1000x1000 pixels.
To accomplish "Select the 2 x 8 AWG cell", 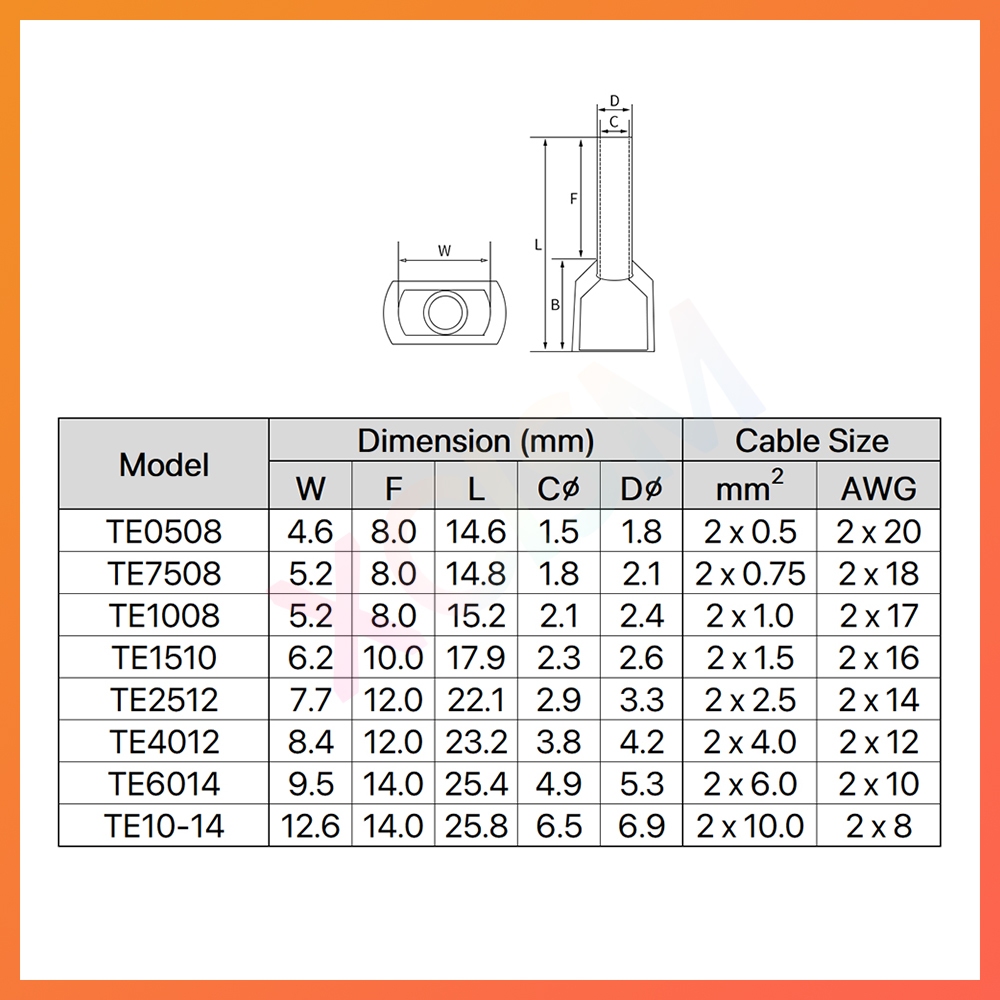I will pos(878,826).
